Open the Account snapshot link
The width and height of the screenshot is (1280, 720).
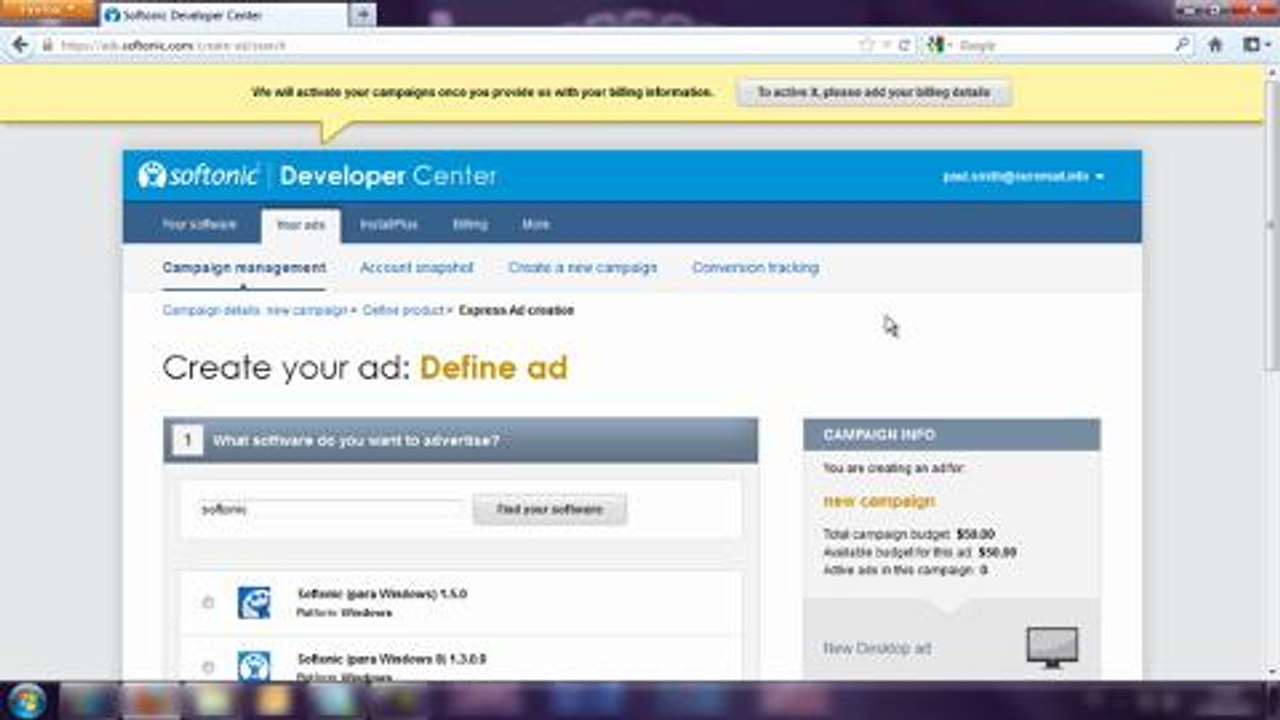click(416, 268)
